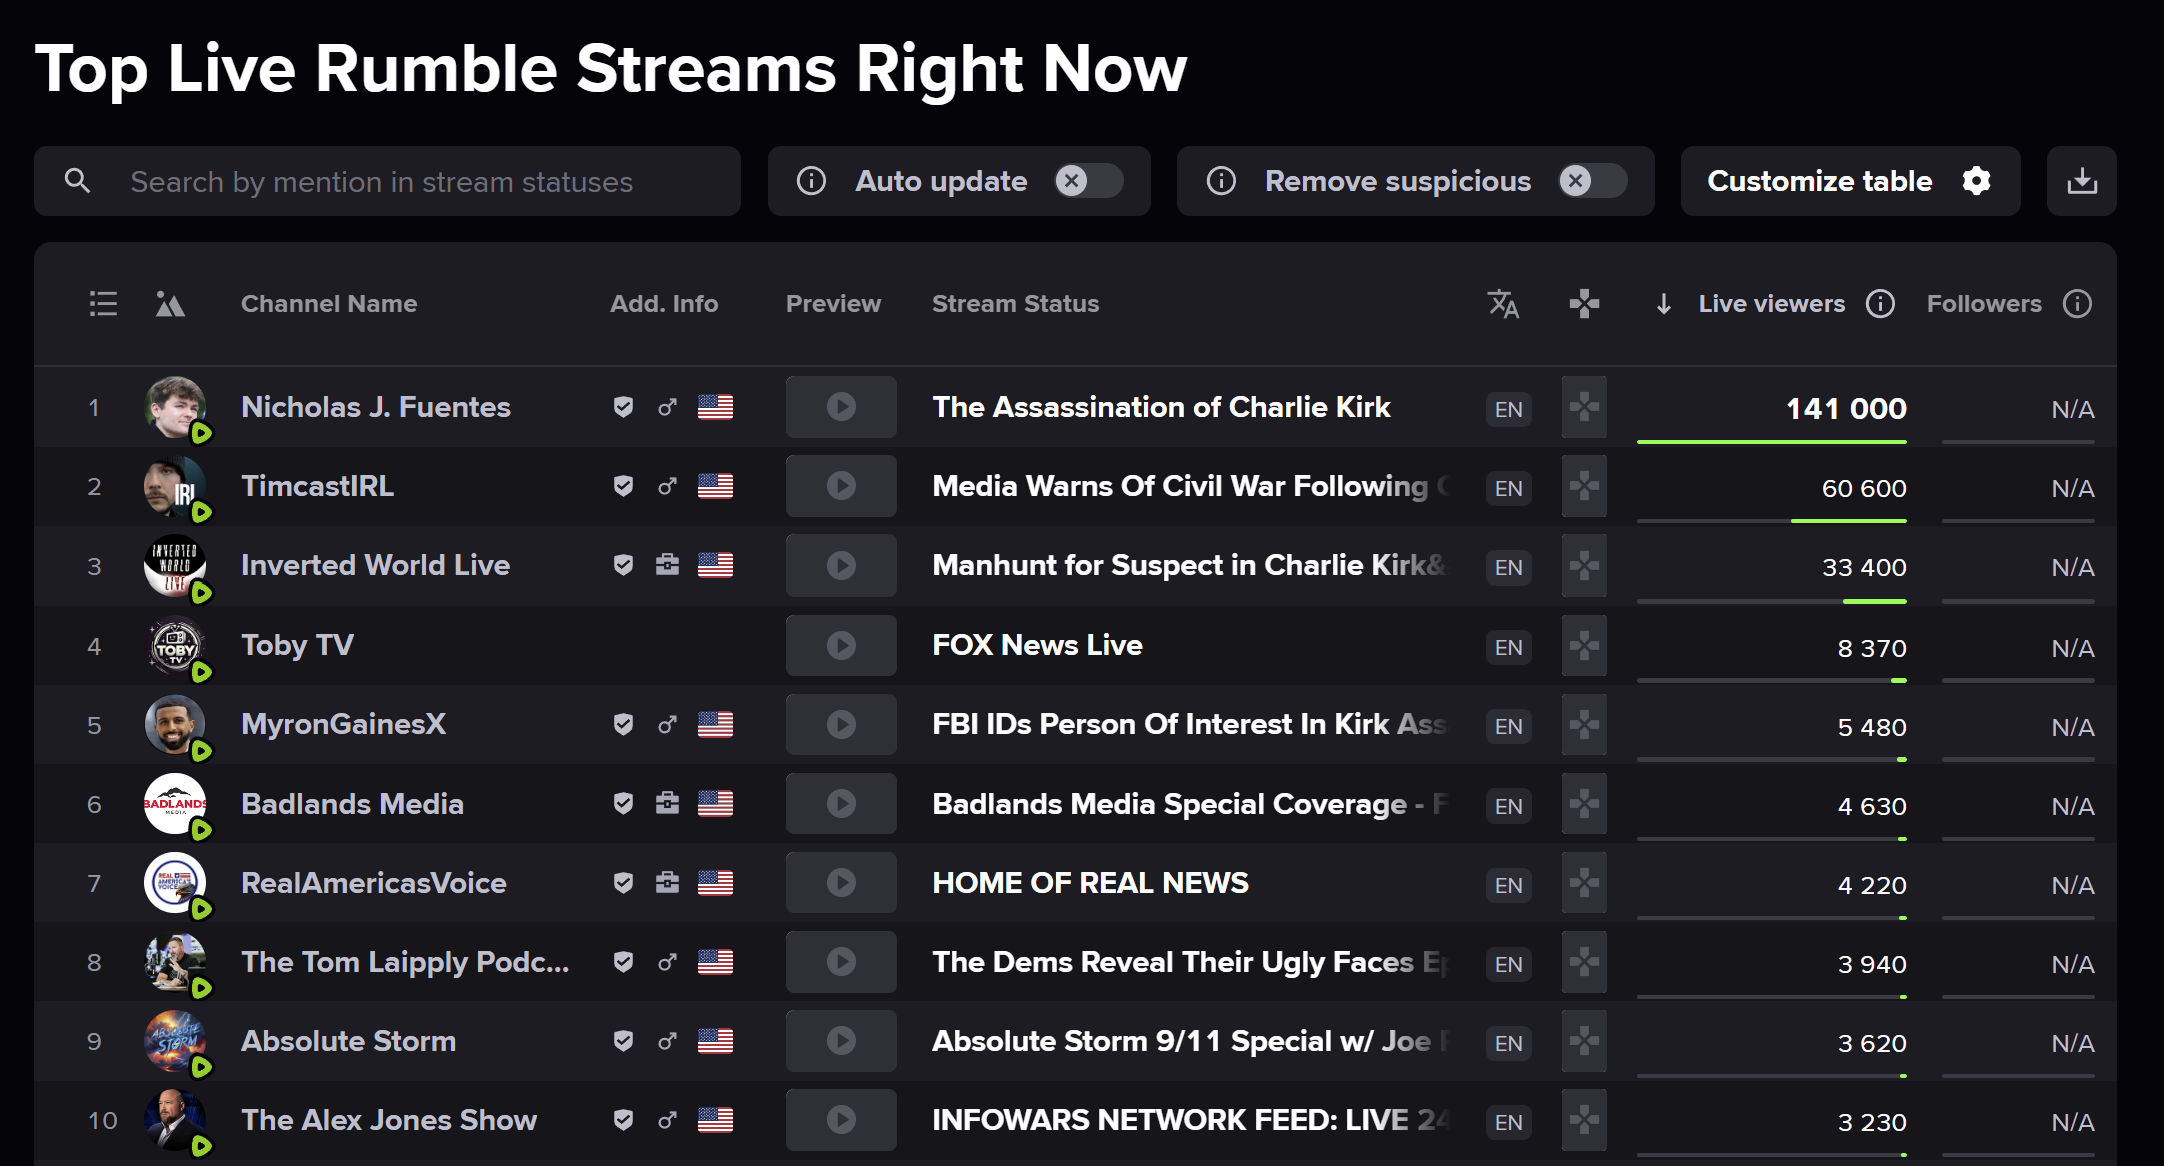This screenshot has height=1166, width=2164.
Task: Click the download table icon
Action: 2081,181
